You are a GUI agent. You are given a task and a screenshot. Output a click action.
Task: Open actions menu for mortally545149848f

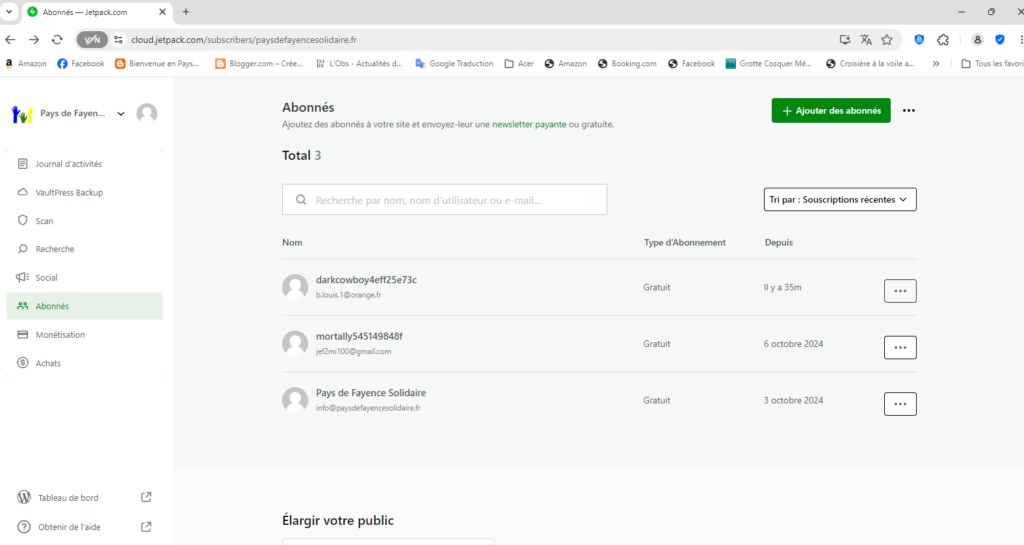click(899, 347)
